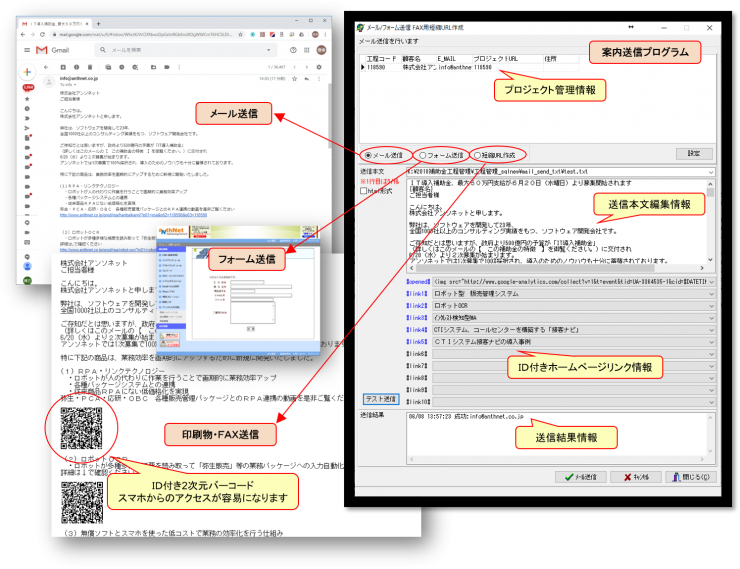Click the テスト送信 test send button
This screenshot has width=740, height=569.
click(381, 399)
